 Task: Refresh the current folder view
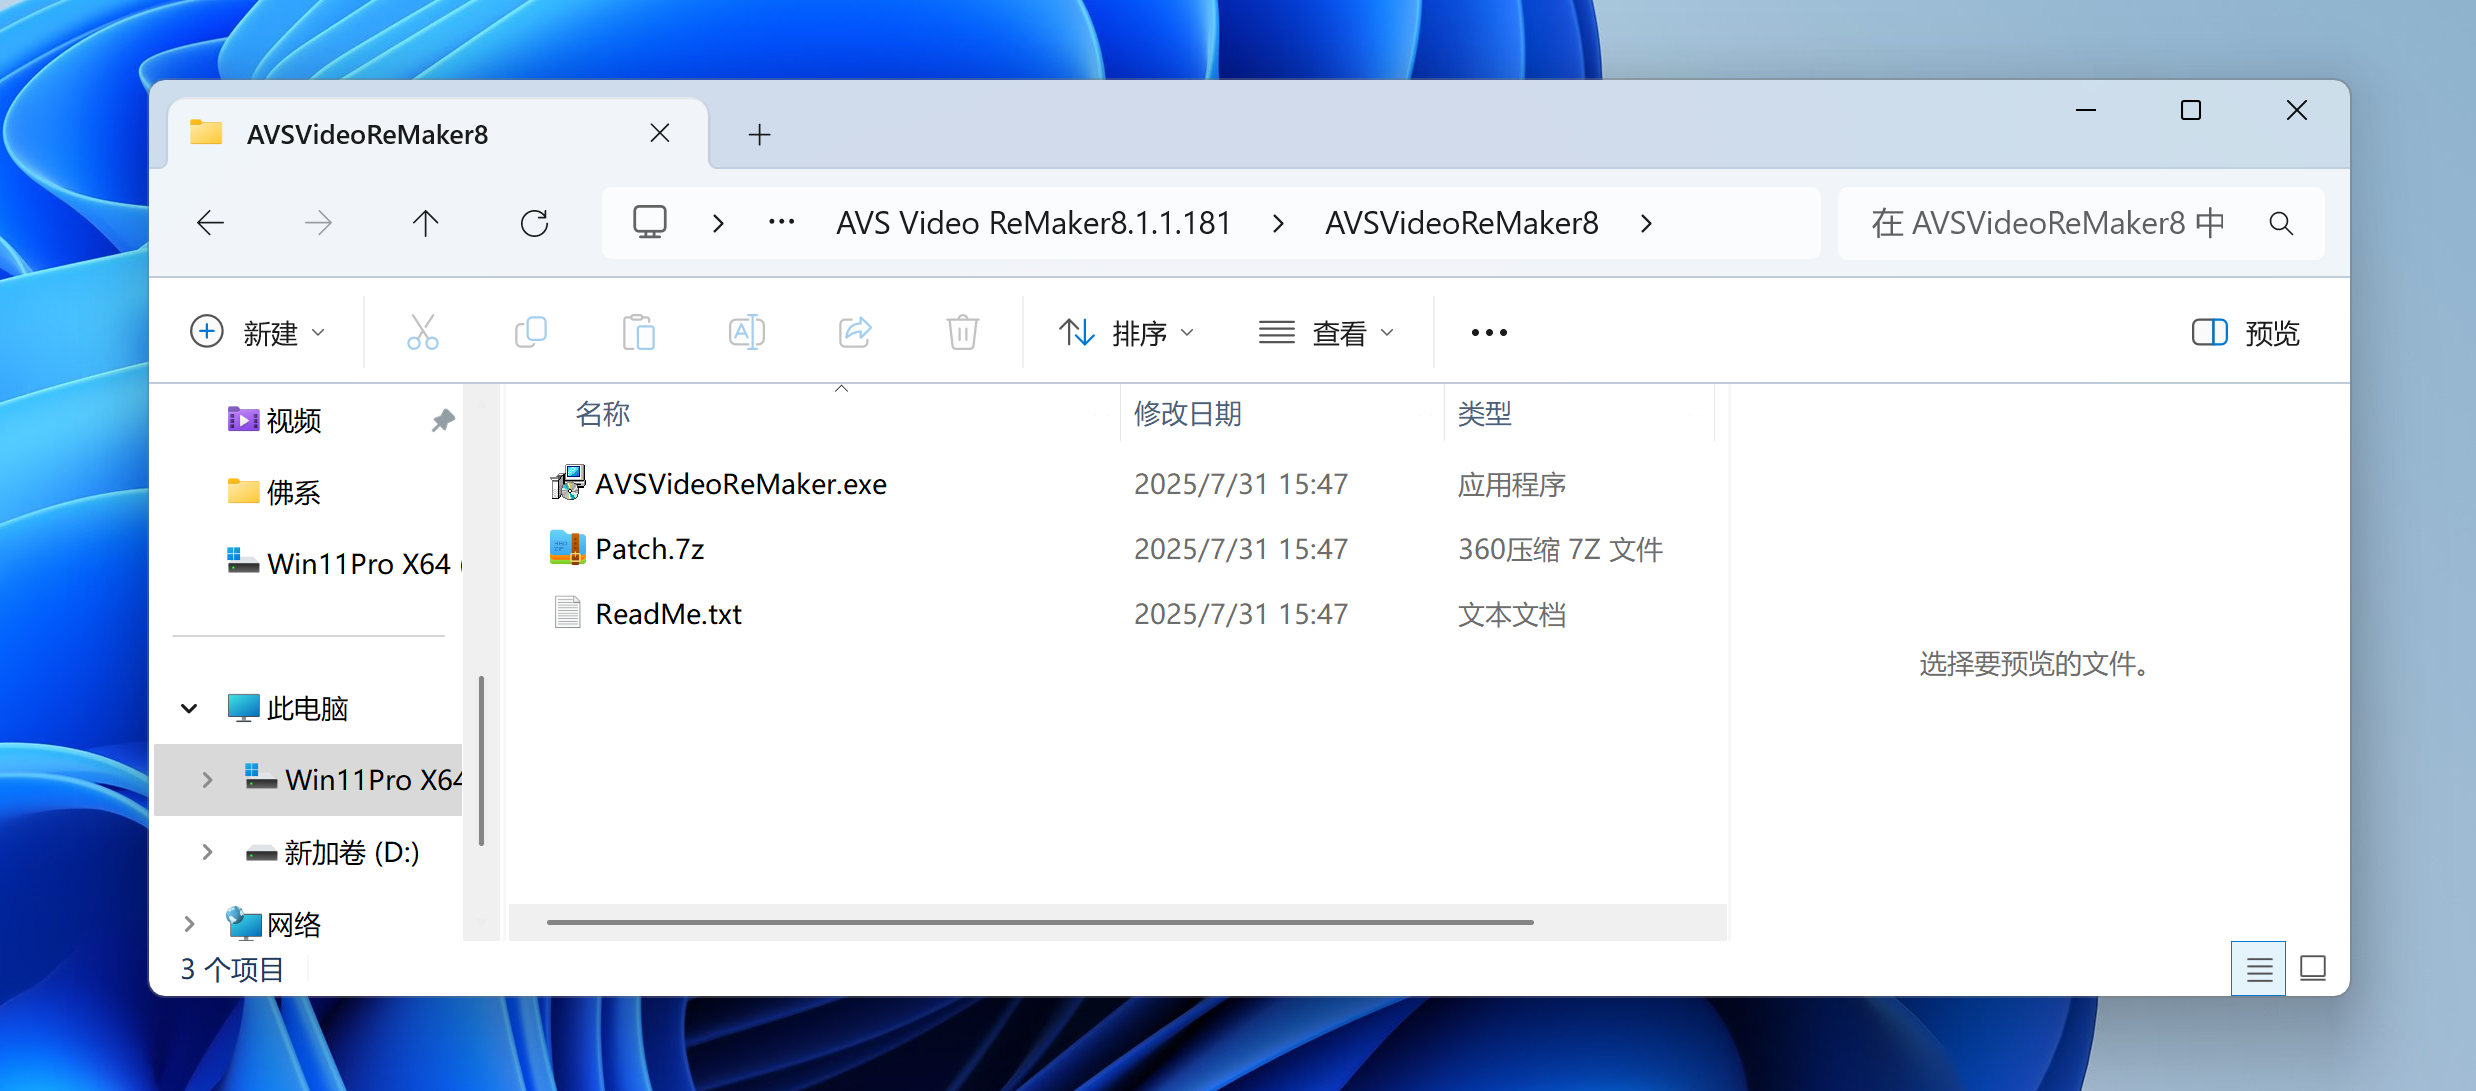point(534,223)
